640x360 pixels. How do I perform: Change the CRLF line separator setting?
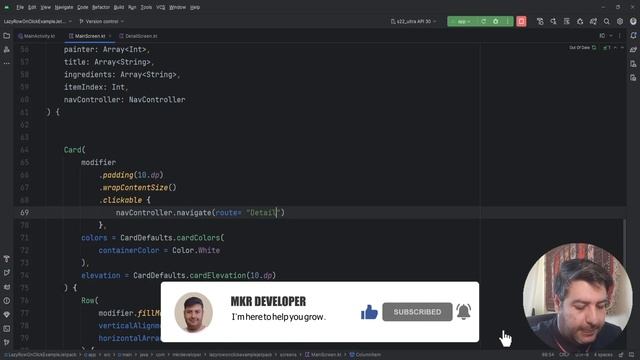click(564, 355)
